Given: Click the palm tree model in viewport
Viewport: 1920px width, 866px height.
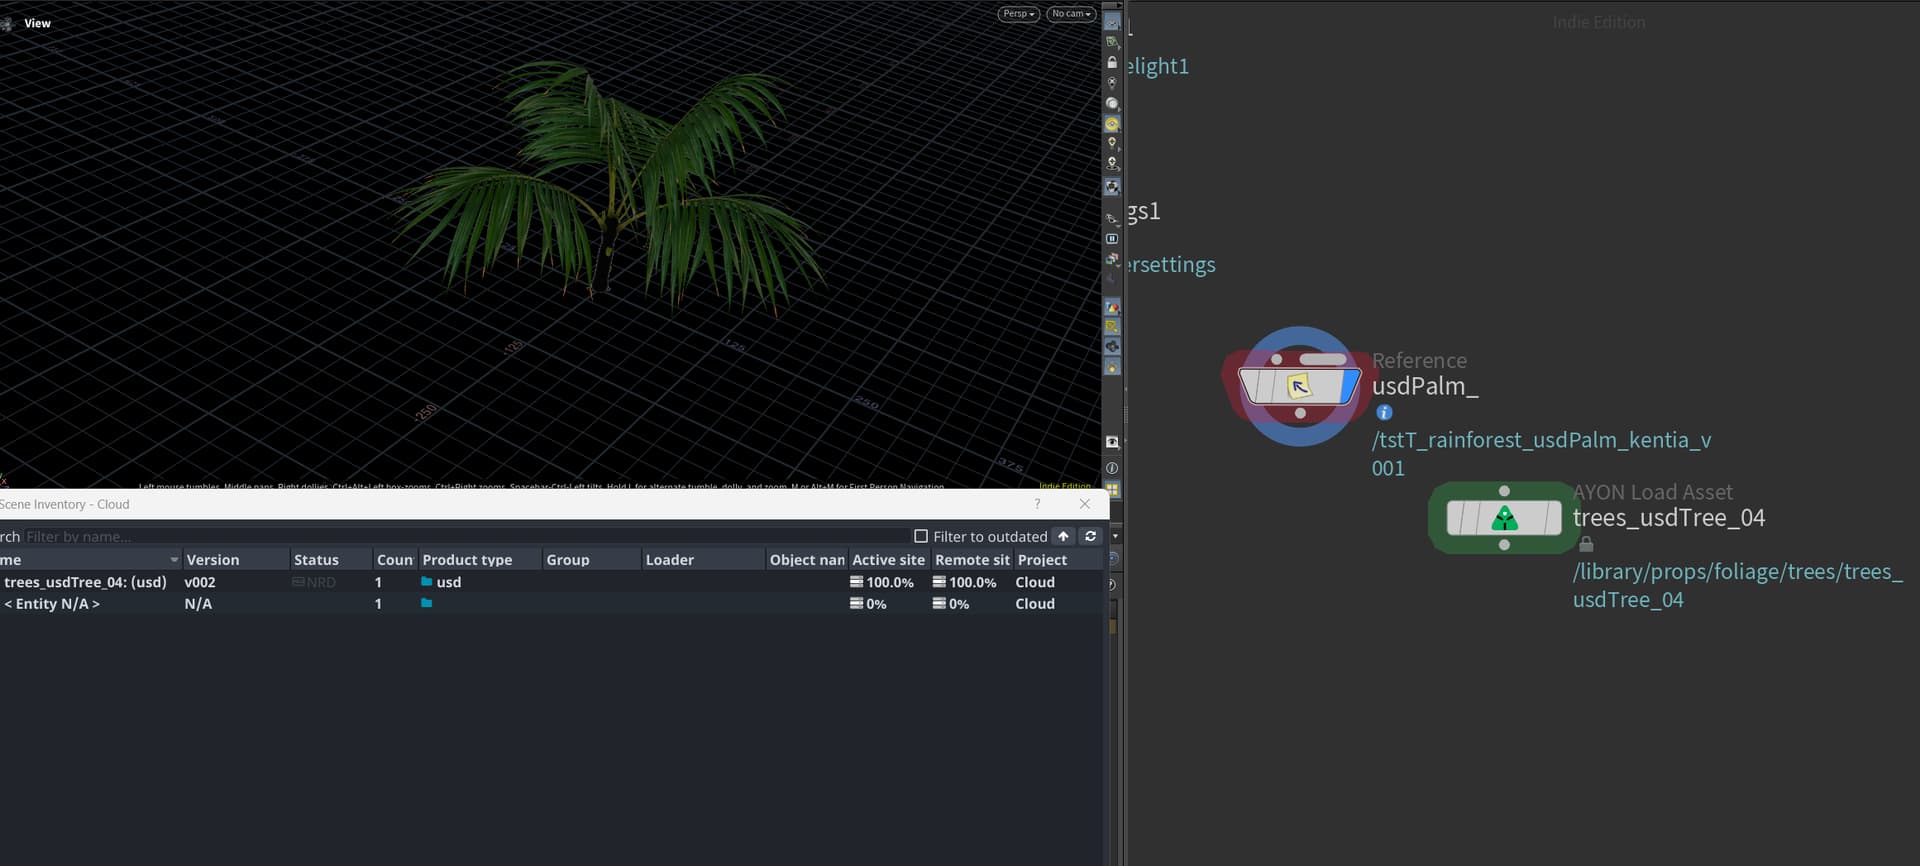Looking at the screenshot, I should 610,190.
